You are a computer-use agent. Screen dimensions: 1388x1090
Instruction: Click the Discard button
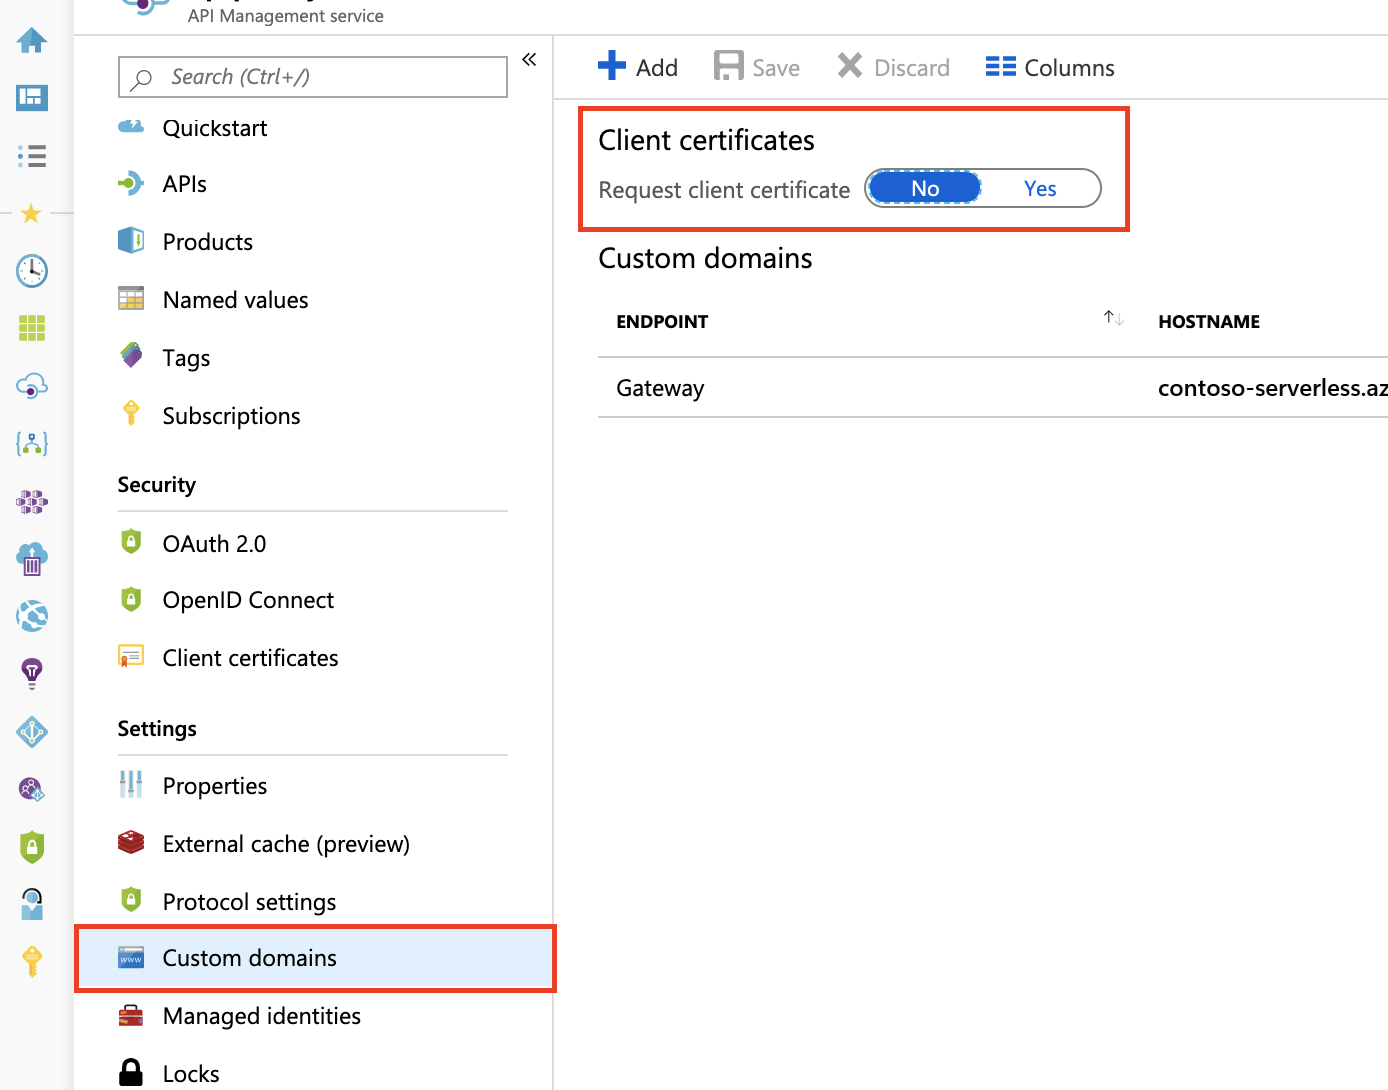[x=893, y=67]
